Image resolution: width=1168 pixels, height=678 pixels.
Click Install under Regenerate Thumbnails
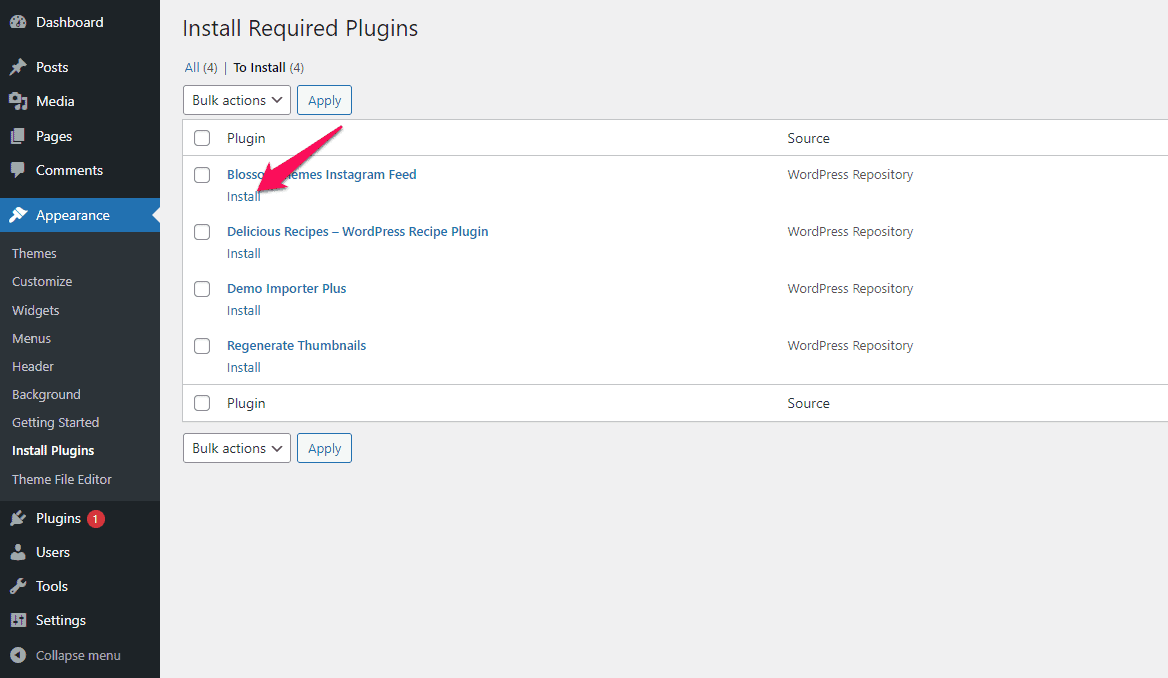(244, 367)
